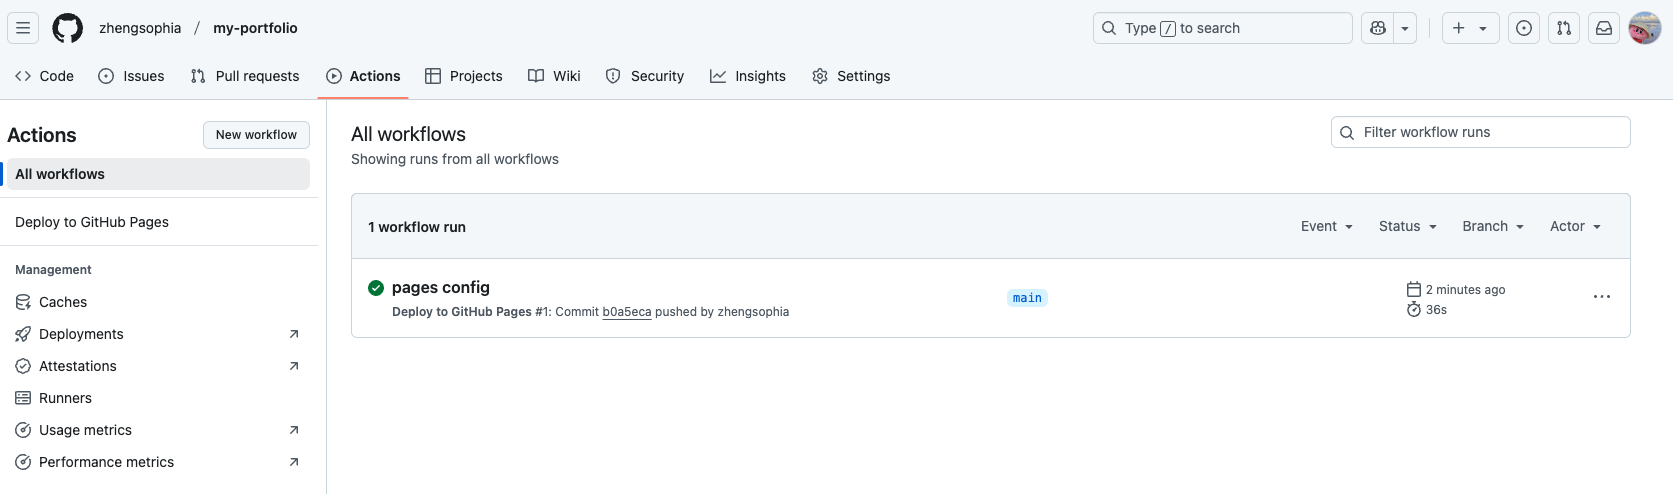Open the notifications inbox icon

click(1604, 28)
